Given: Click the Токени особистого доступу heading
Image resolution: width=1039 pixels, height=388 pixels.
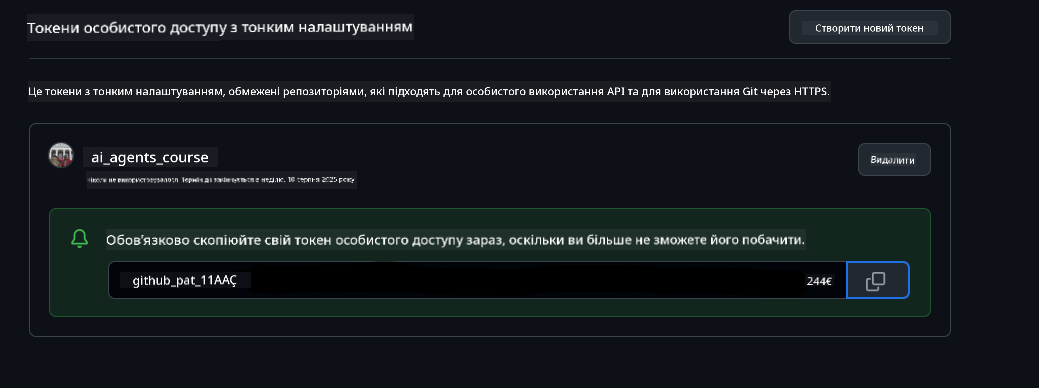Looking at the screenshot, I should tap(220, 27).
